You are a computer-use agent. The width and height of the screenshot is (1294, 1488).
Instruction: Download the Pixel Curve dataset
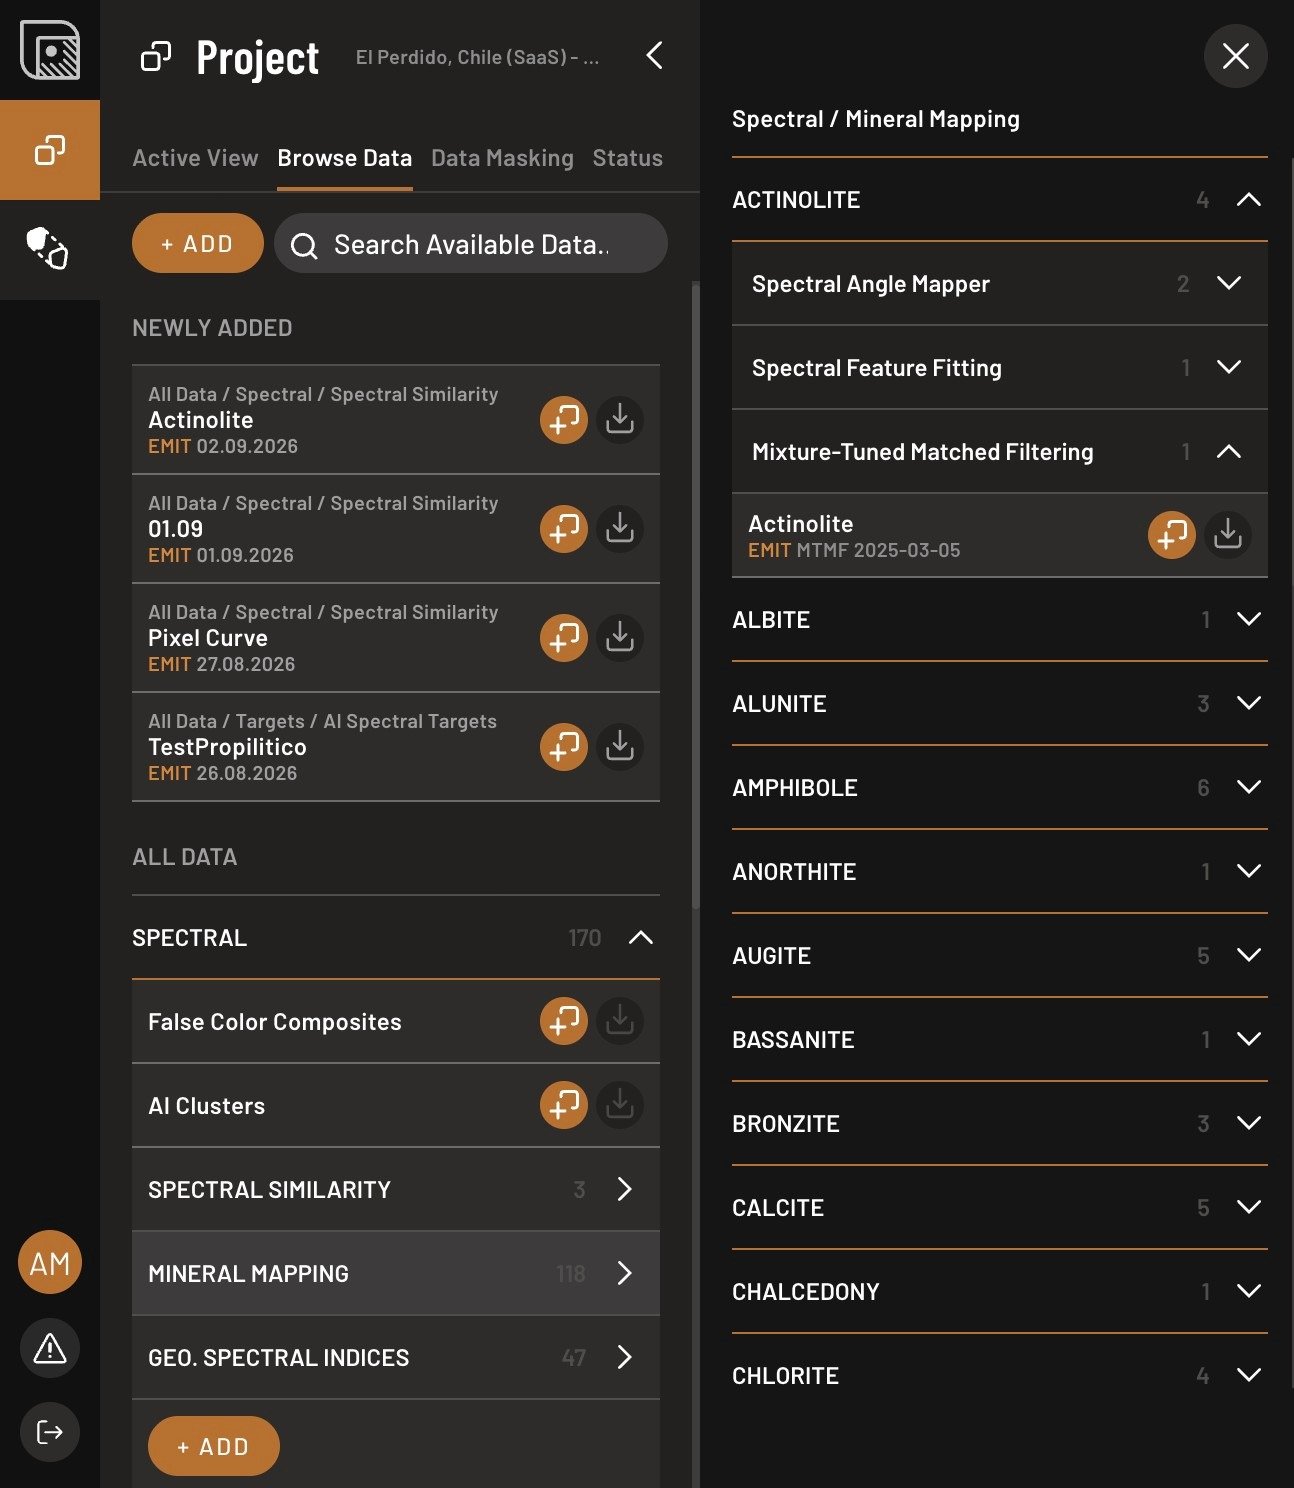tap(620, 638)
